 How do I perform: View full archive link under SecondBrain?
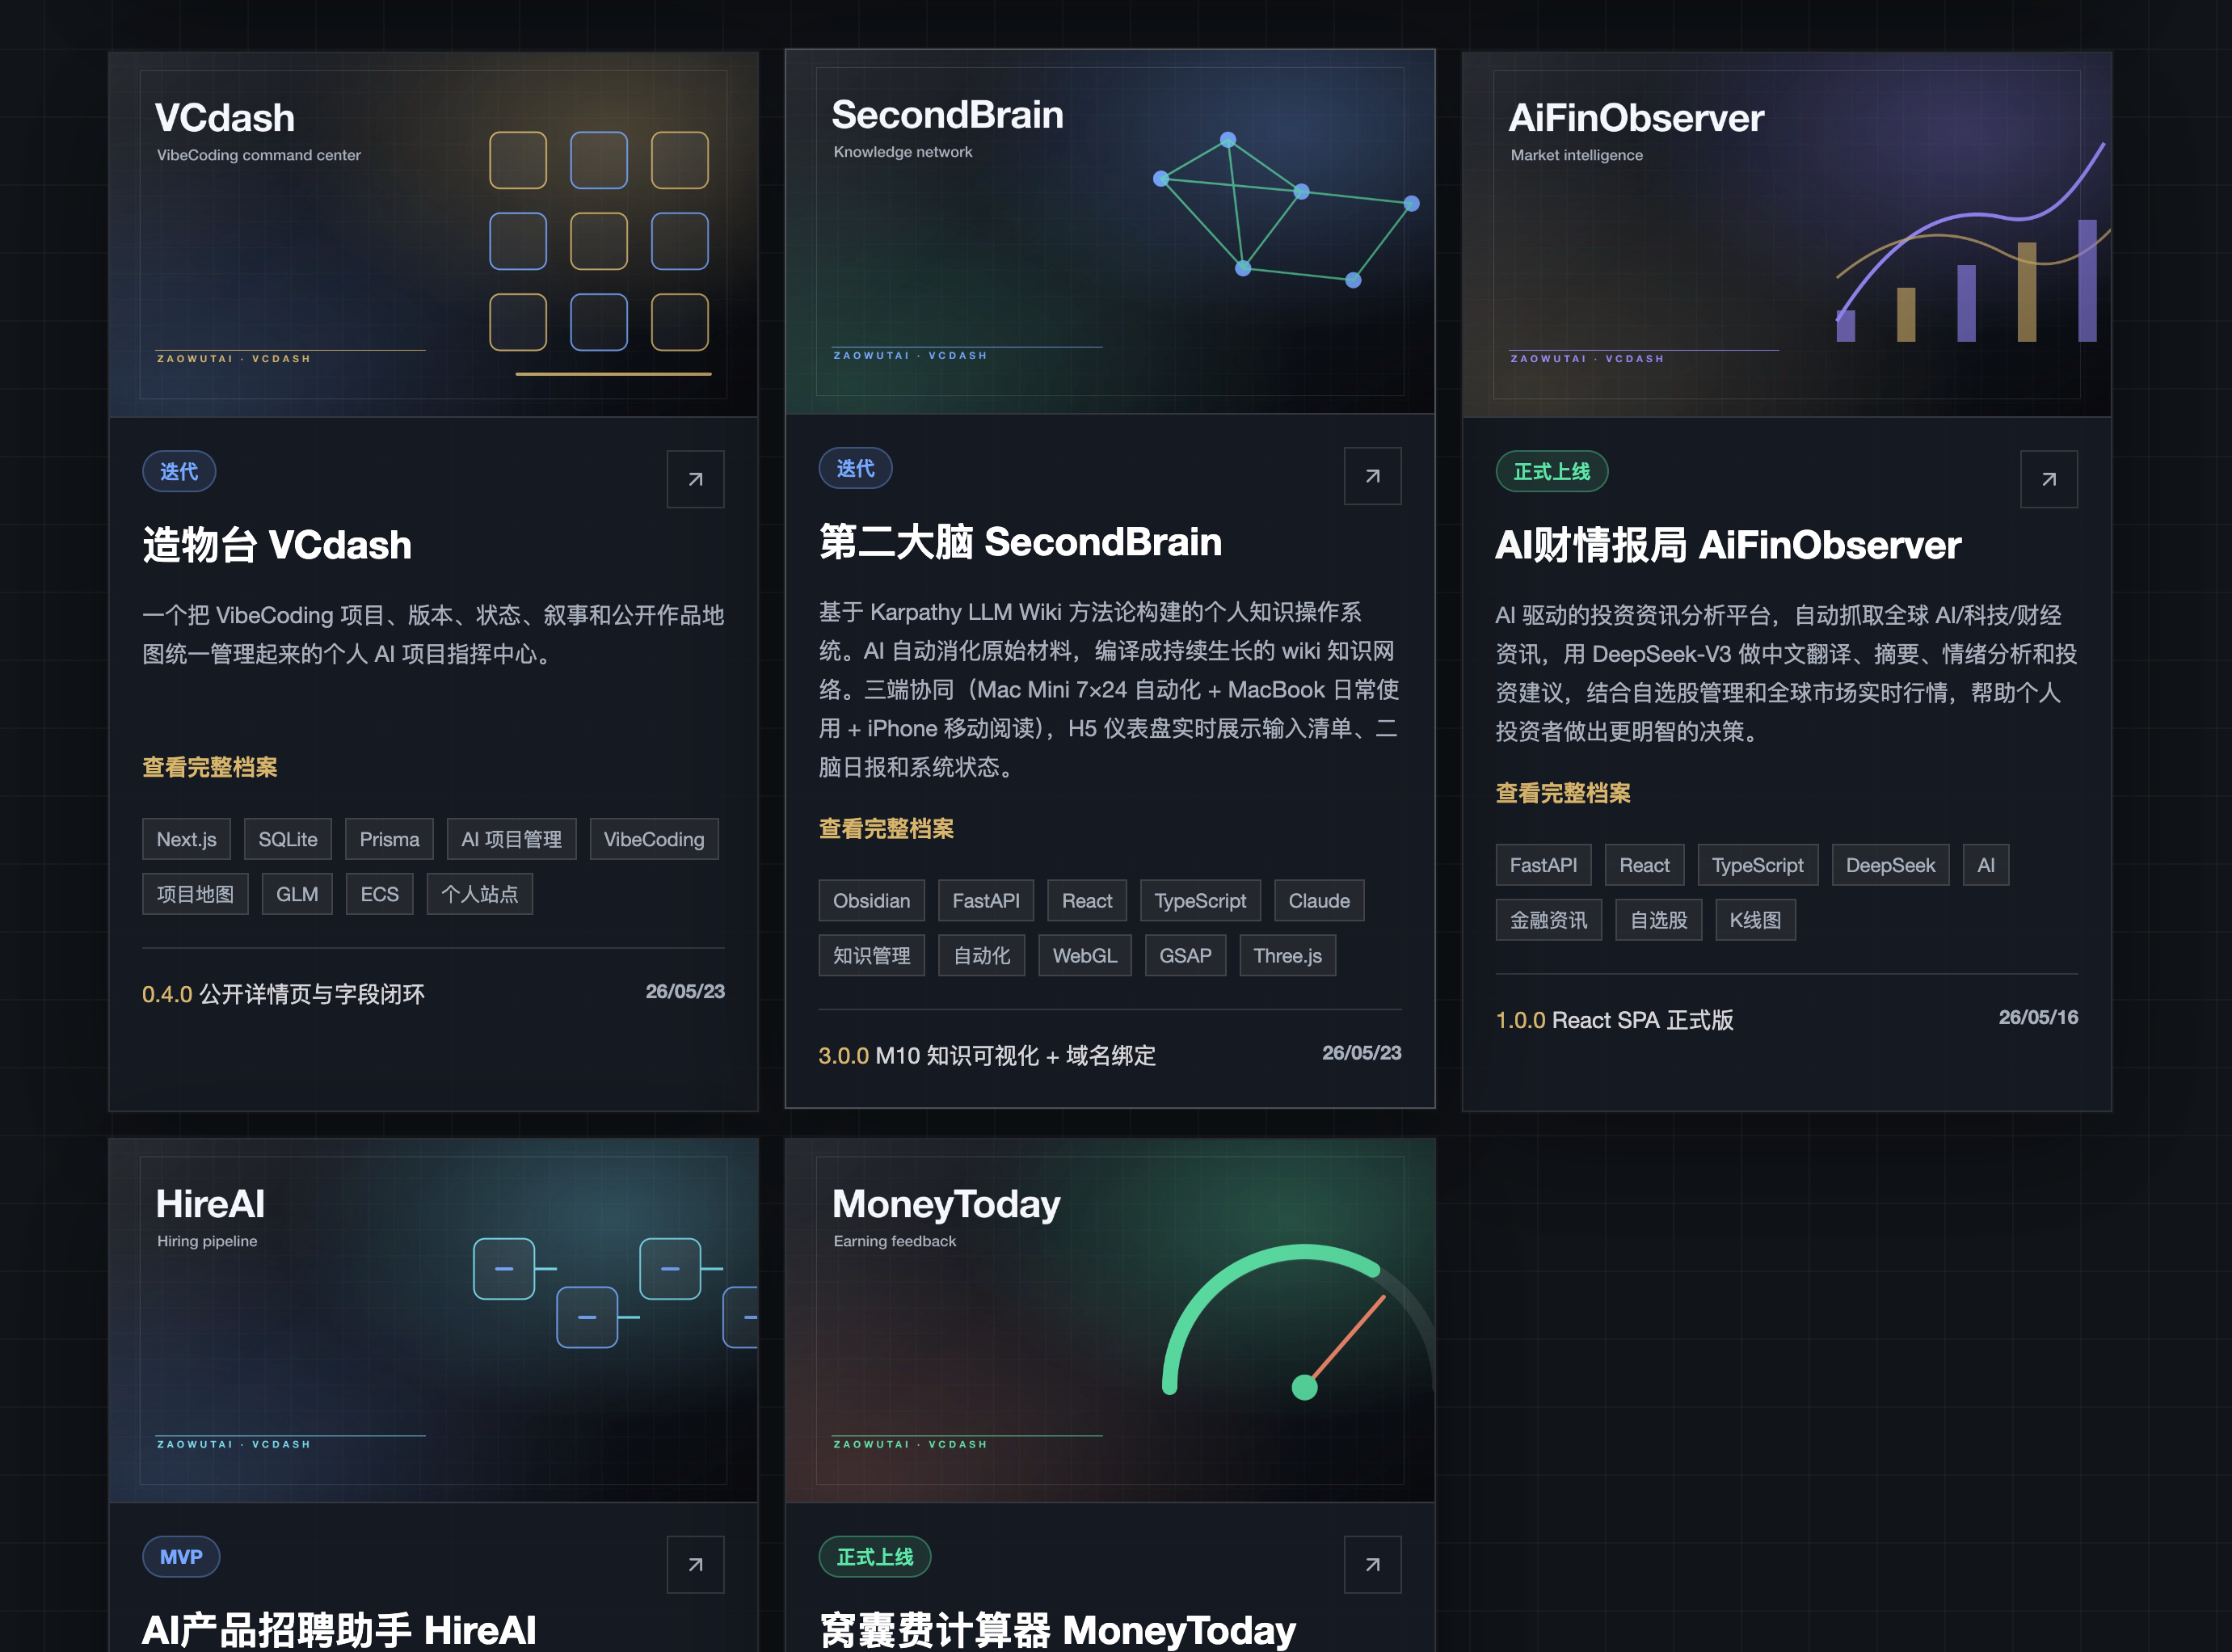pos(886,829)
